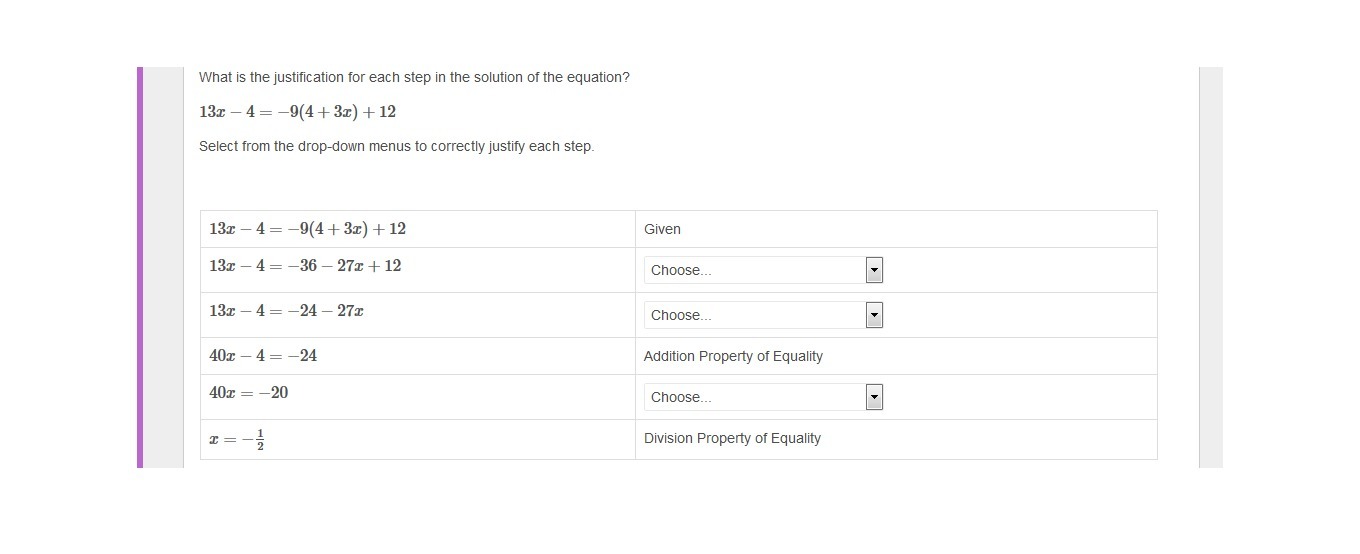1360x554 pixels.
Task: Click the "Given" justification text
Action: [662, 229]
